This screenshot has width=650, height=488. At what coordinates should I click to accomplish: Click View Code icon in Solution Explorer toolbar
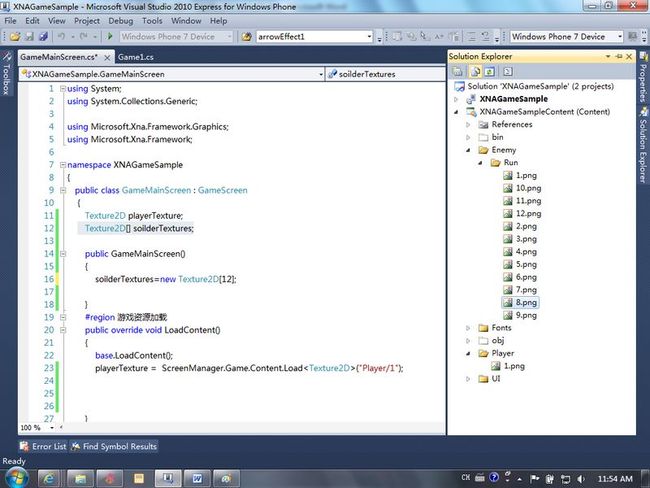(508, 72)
